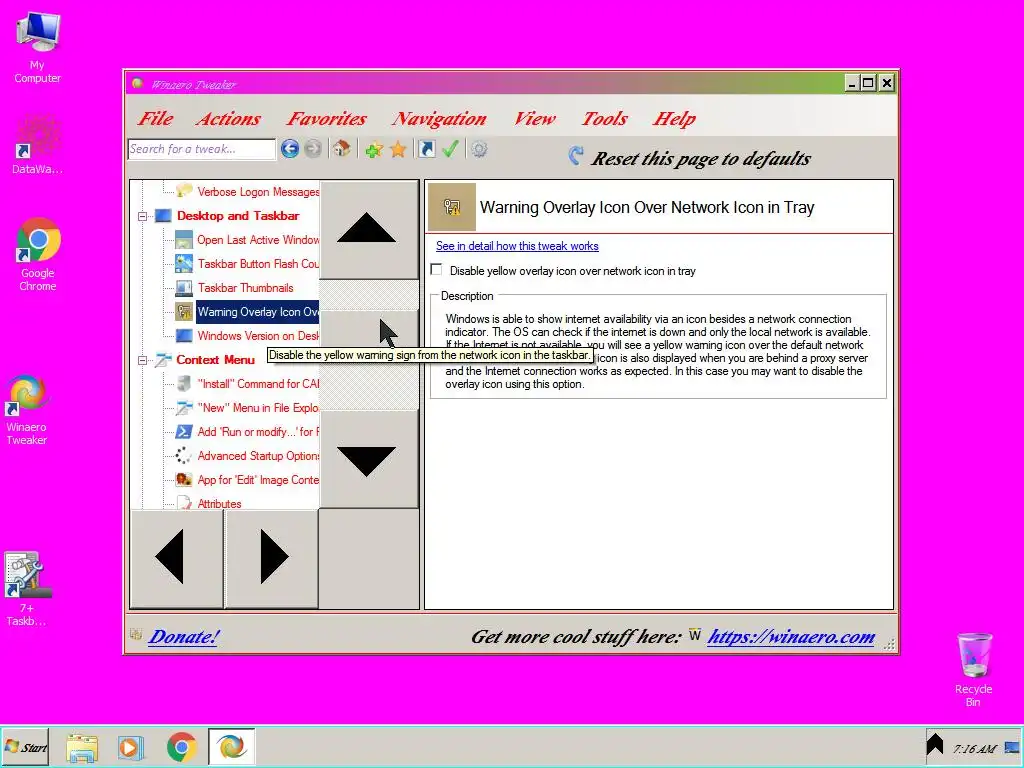Click the Advanced Startup Options spinner icon
The height and width of the screenshot is (768, 1024).
184,456
